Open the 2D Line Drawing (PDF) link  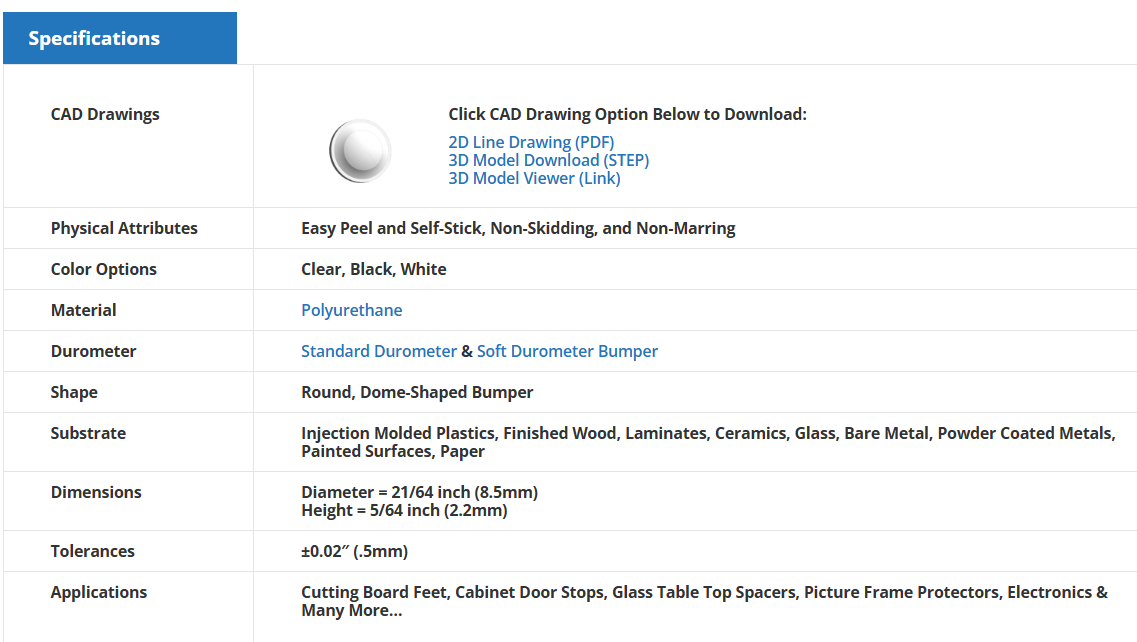pyautogui.click(x=531, y=143)
